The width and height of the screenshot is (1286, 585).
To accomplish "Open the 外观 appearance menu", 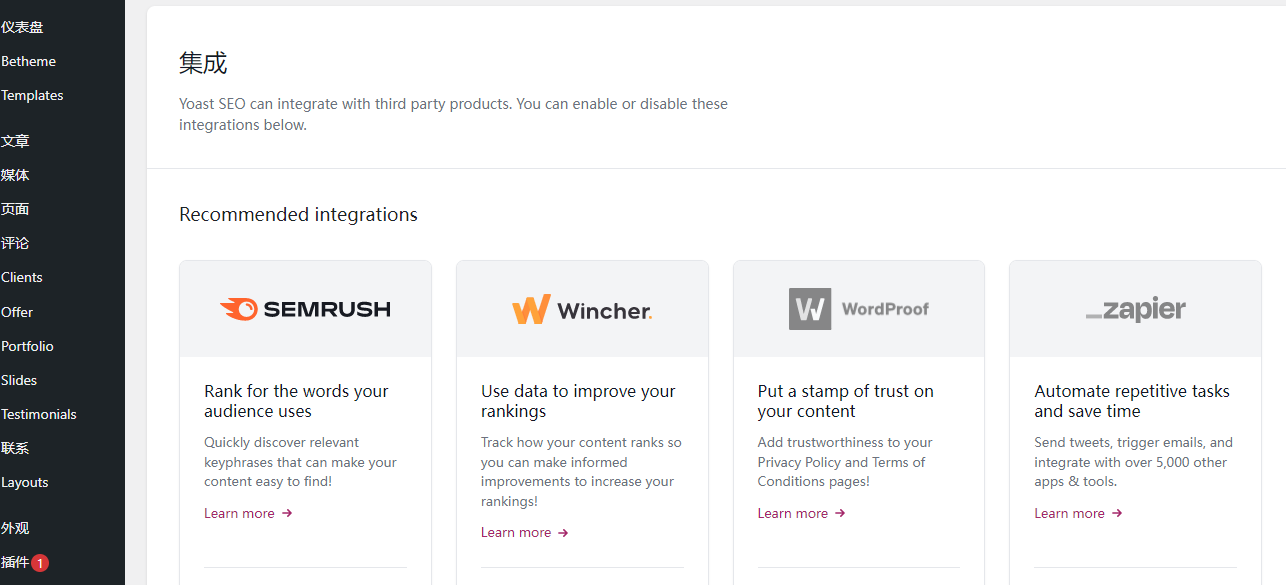I will (15, 528).
